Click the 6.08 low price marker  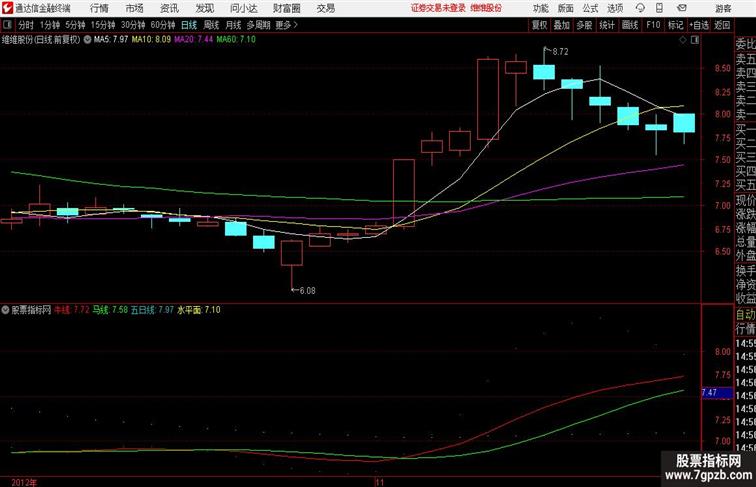tap(307, 291)
